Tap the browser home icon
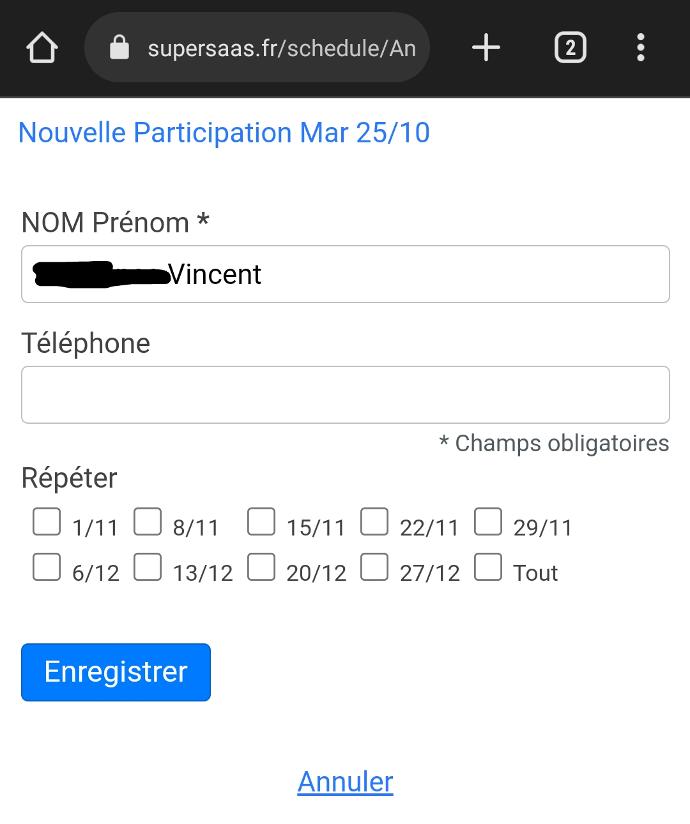The width and height of the screenshot is (690, 824). 42,47
